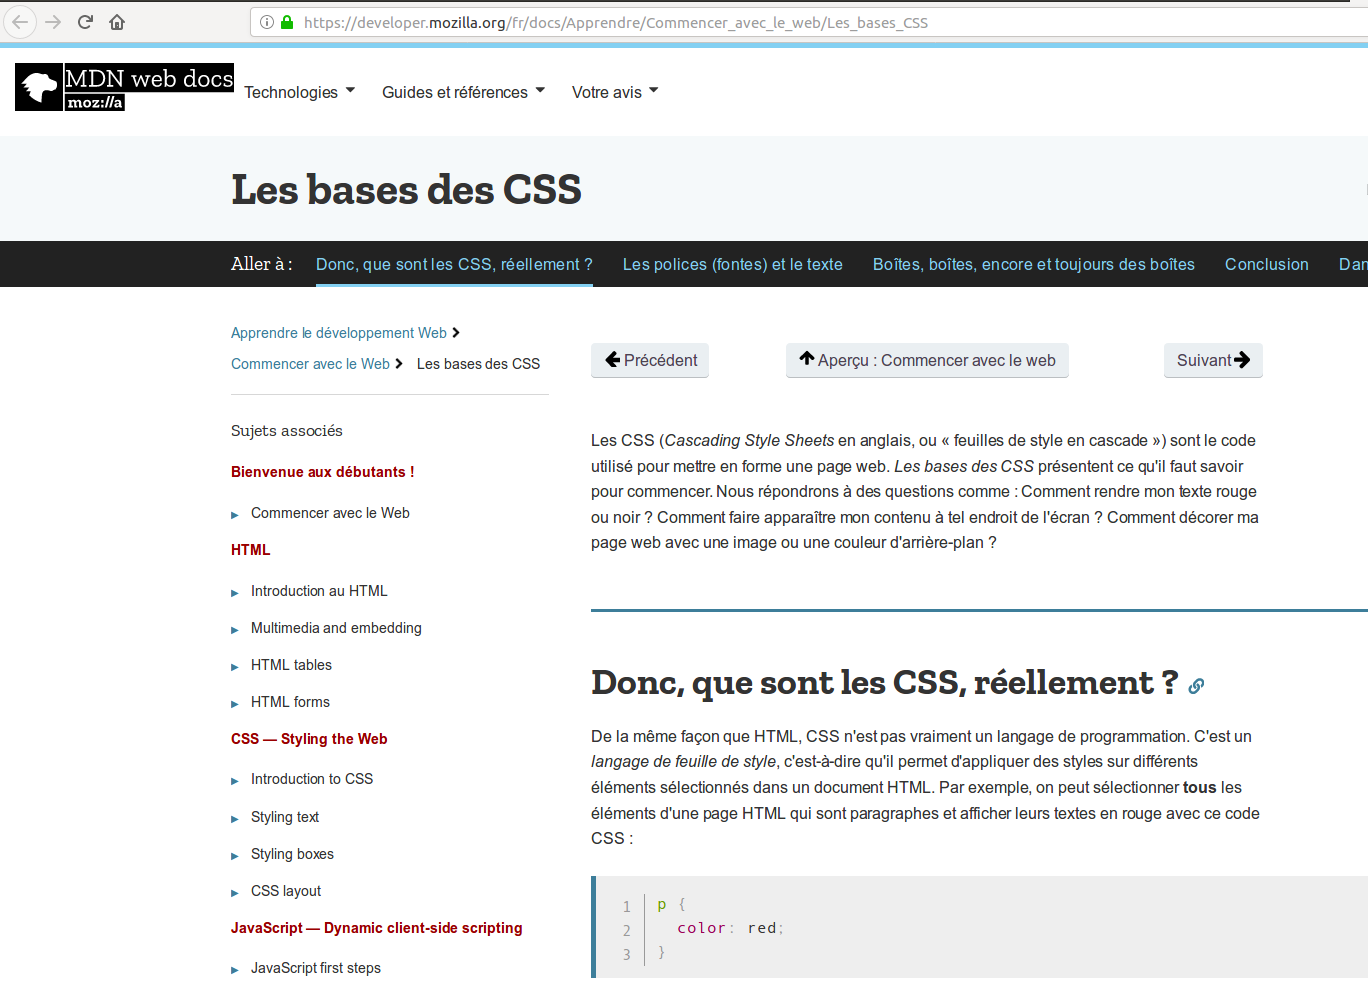Click the anchor link icon beside section heading
The height and width of the screenshot is (995, 1368).
click(x=1196, y=686)
